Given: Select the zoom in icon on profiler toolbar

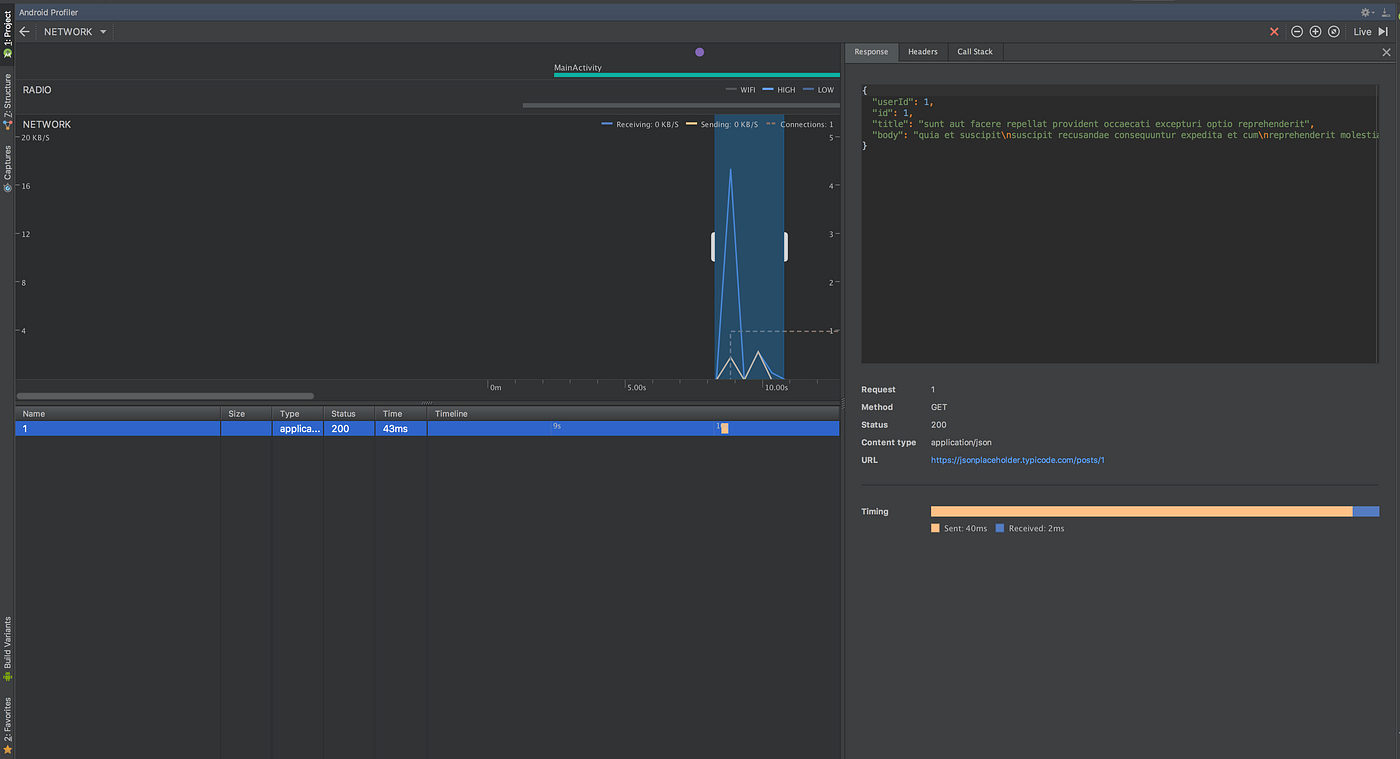Looking at the screenshot, I should 1315,31.
